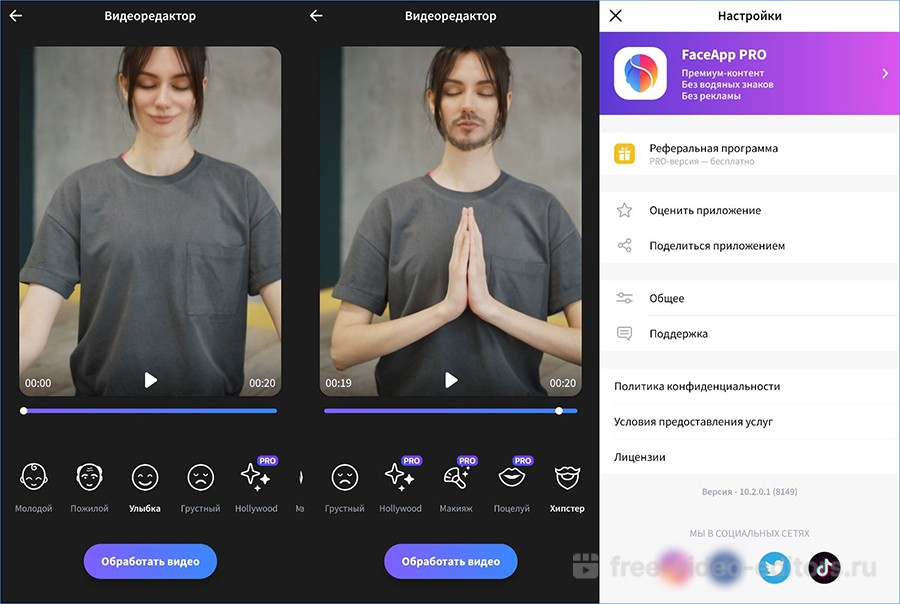The height and width of the screenshot is (604, 900).
Task: Tap the Facebook social icon
Action: (724, 567)
